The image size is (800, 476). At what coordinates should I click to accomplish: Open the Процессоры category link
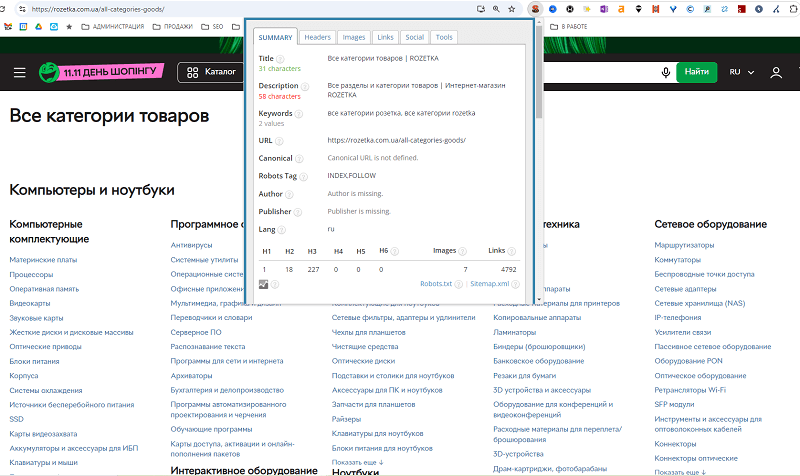(31, 274)
